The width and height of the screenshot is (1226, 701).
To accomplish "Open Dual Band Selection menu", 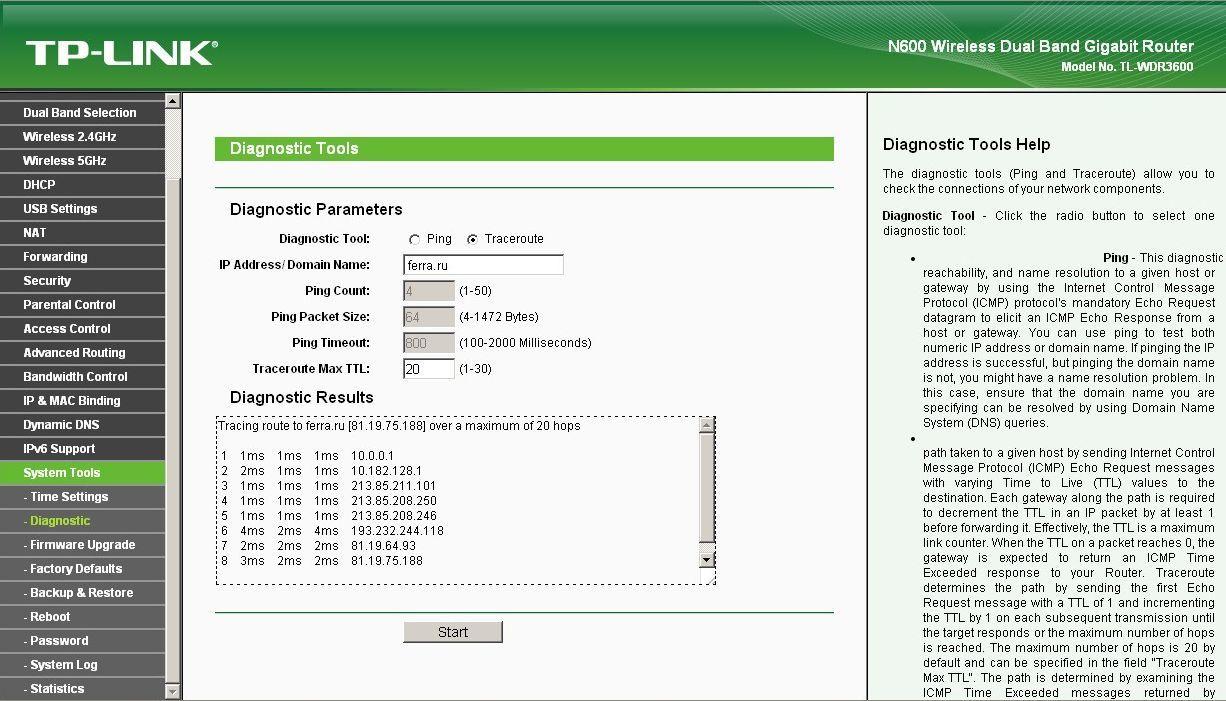I will point(80,113).
